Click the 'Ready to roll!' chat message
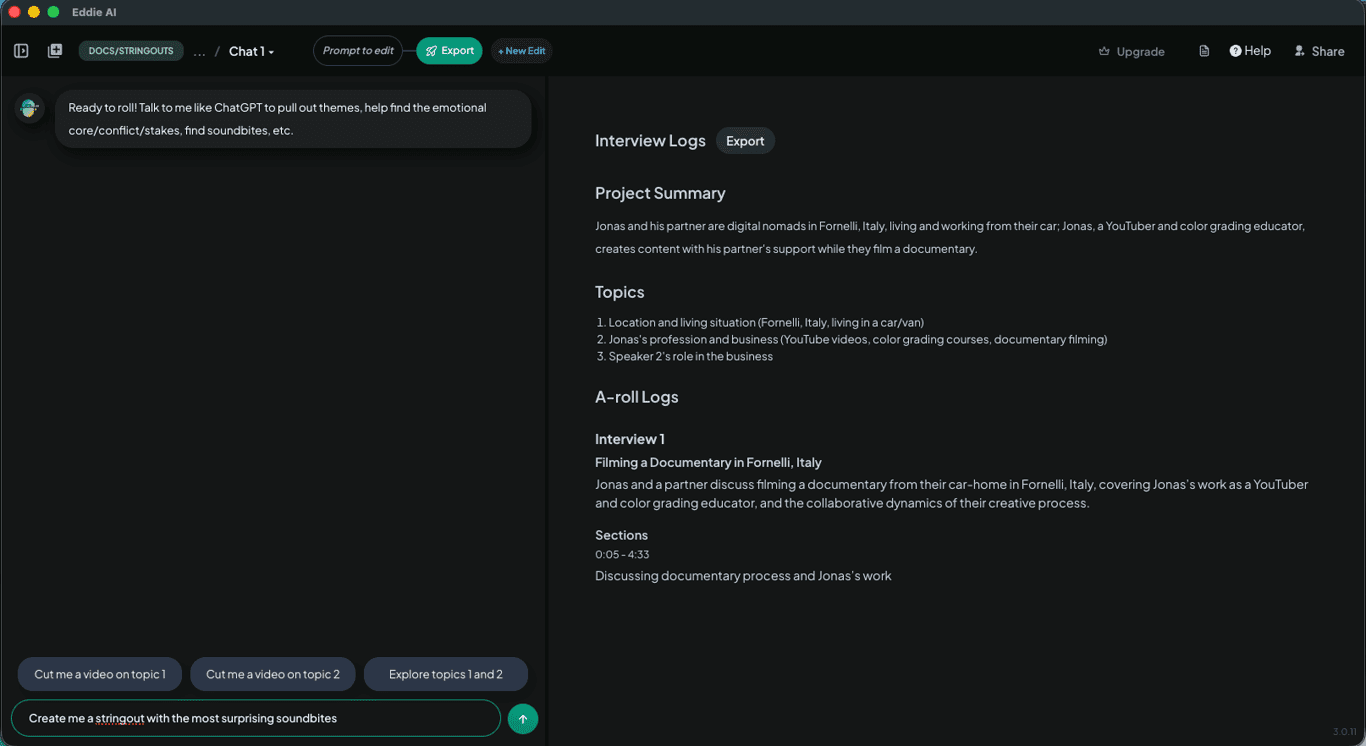This screenshot has width=1366, height=746. (x=293, y=119)
